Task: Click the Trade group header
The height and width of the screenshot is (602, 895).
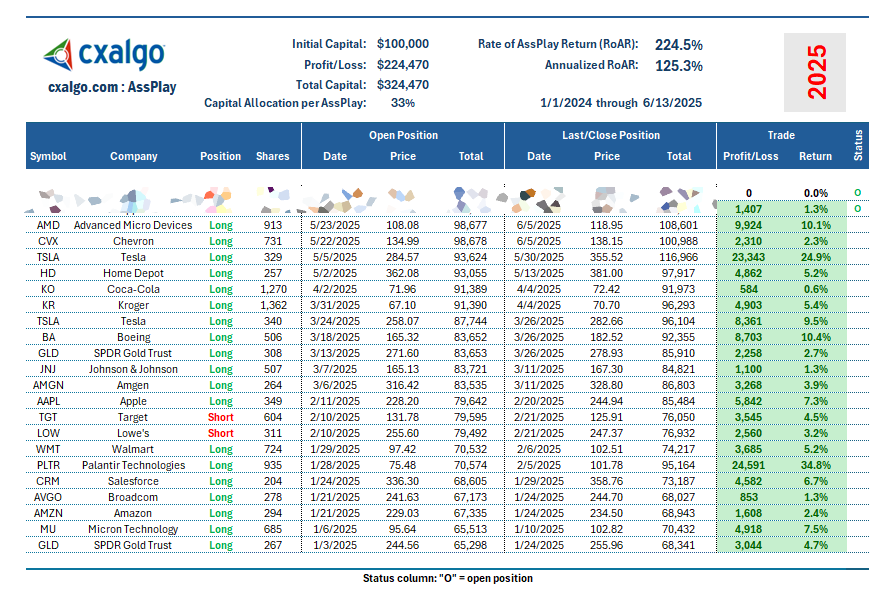Action: 781,135
